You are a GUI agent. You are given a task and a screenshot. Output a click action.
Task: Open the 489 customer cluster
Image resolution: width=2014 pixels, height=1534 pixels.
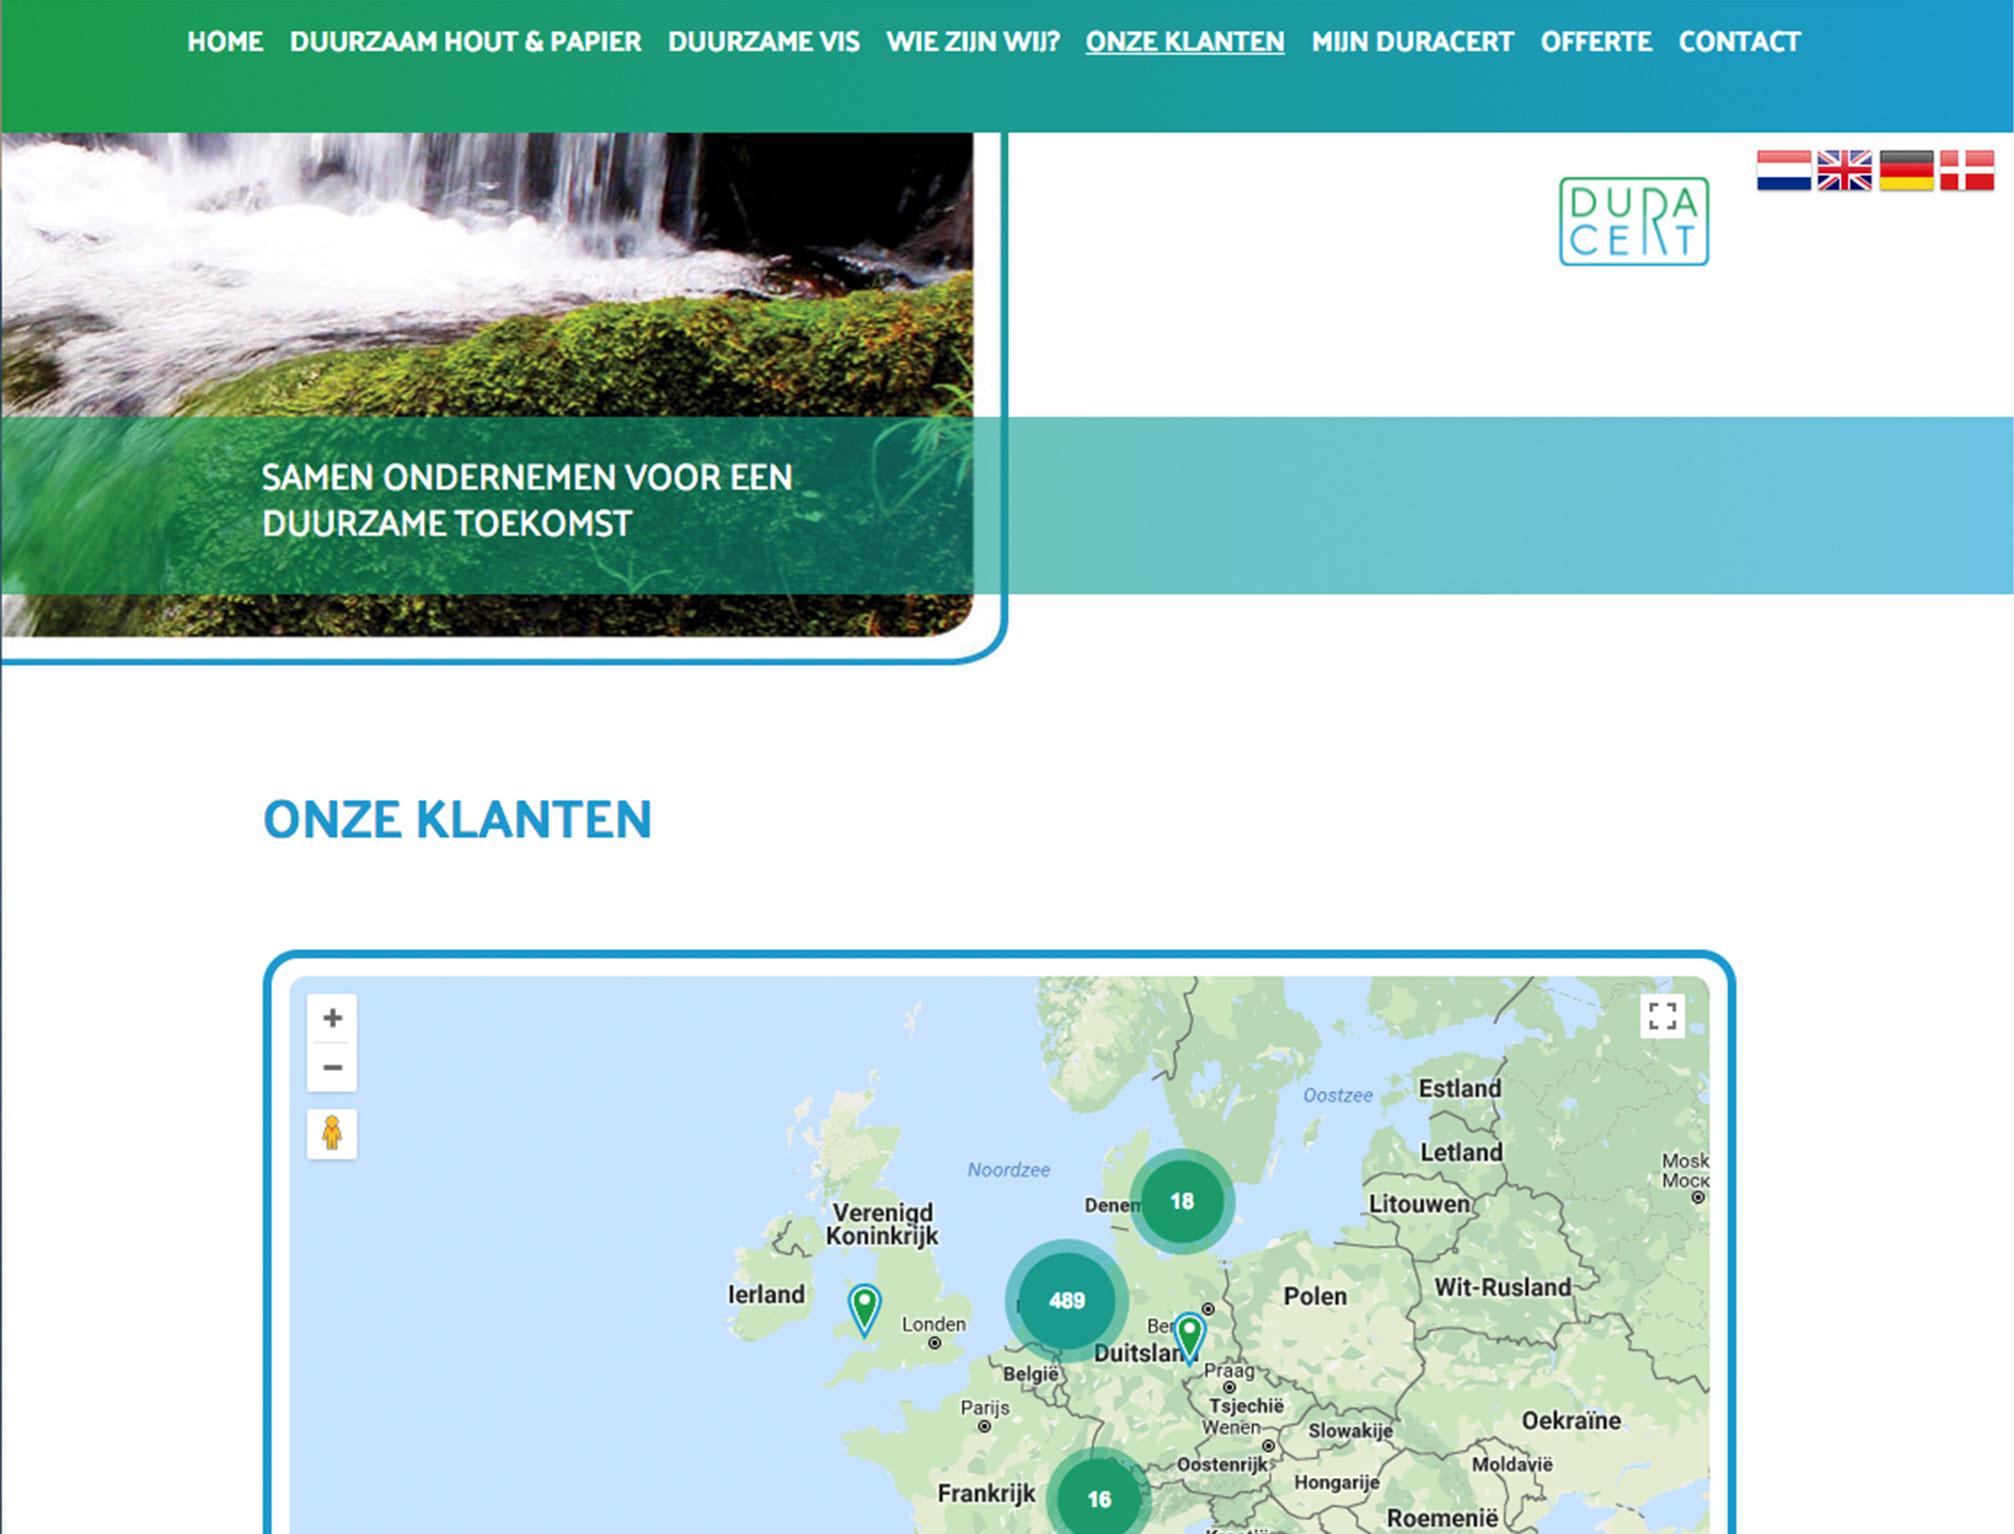pyautogui.click(x=1066, y=1300)
